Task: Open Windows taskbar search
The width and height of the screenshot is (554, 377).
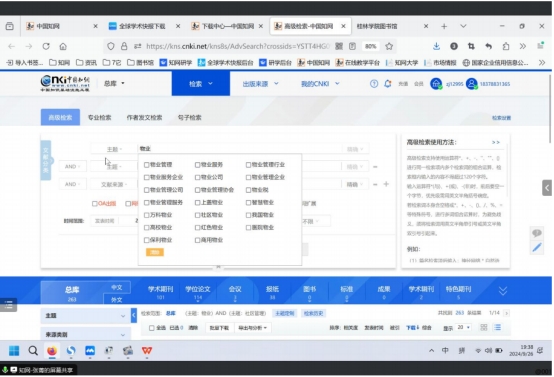Action: pos(33,351)
